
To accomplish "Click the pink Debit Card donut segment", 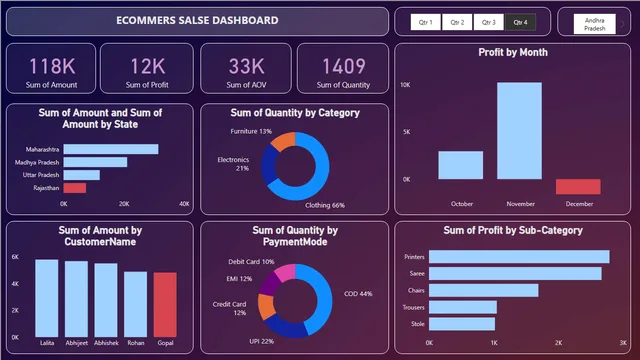I will pyautogui.click(x=287, y=272).
